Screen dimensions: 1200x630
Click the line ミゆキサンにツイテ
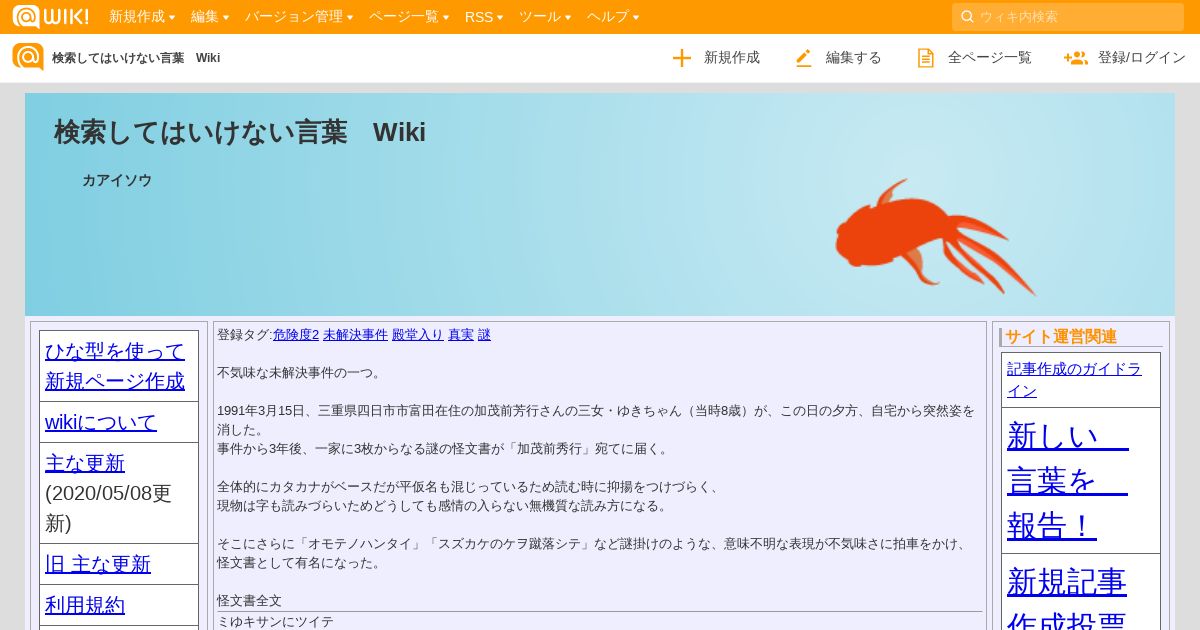pyautogui.click(x=275, y=622)
